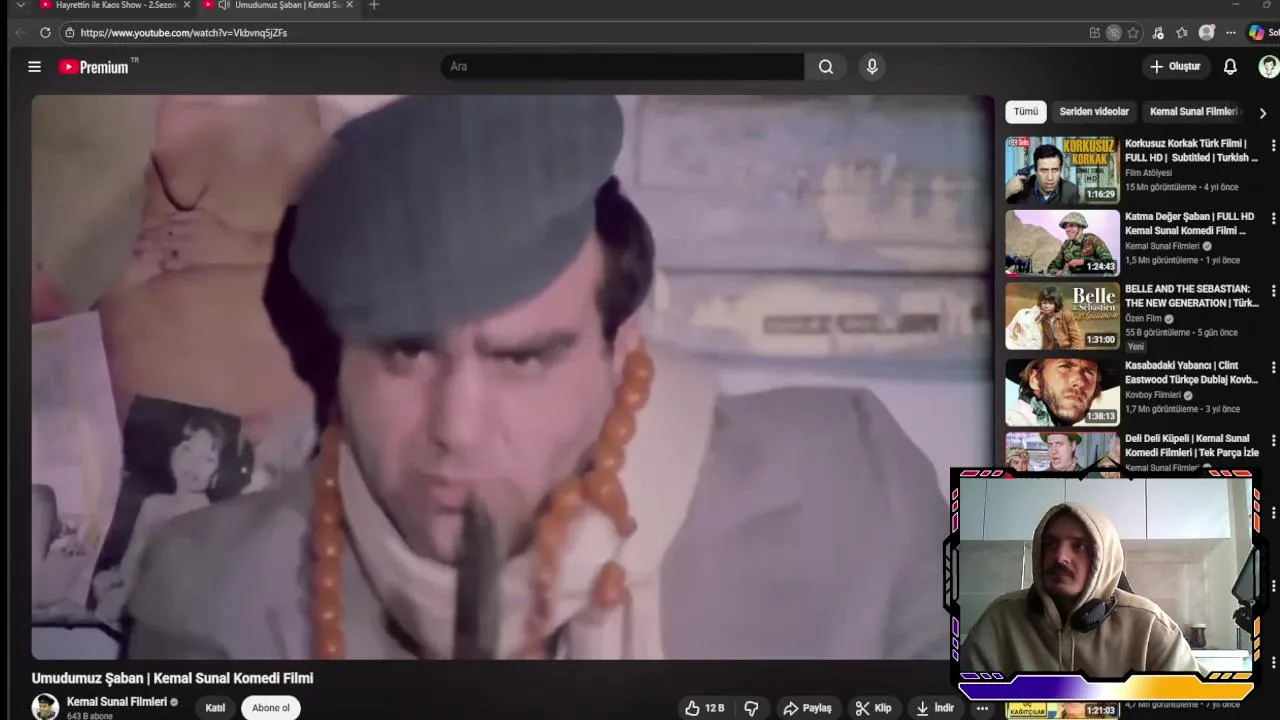Open browser profile icon in toolbar

coord(1207,33)
